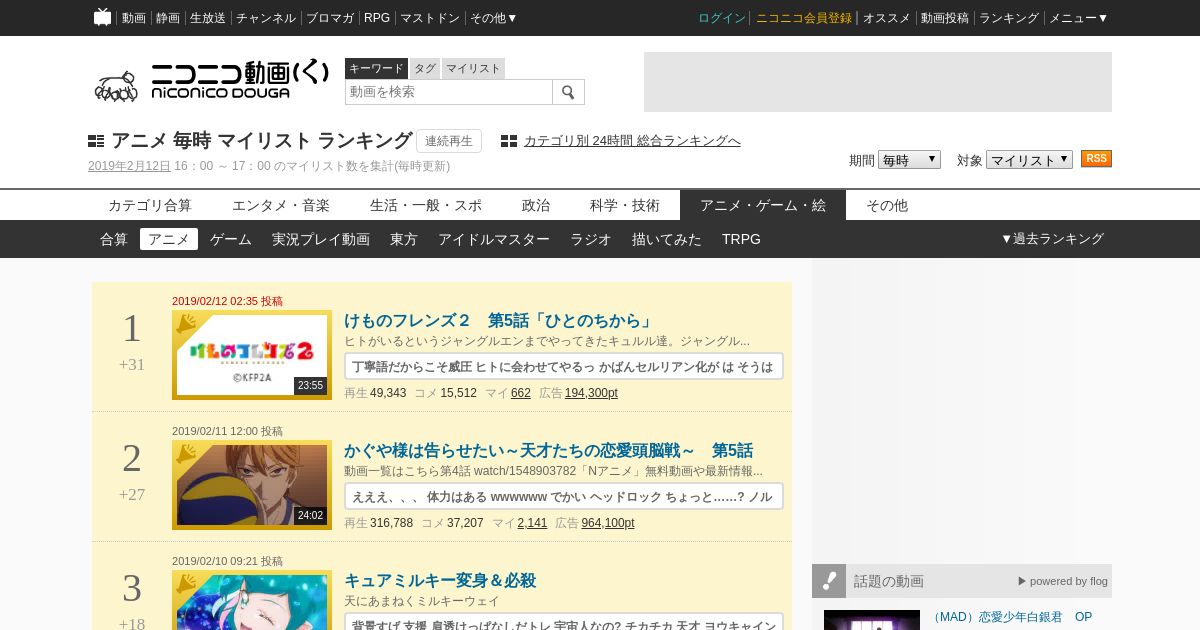Open 動画投稿 in top bar
The width and height of the screenshot is (1200, 630).
pyautogui.click(x=945, y=18)
